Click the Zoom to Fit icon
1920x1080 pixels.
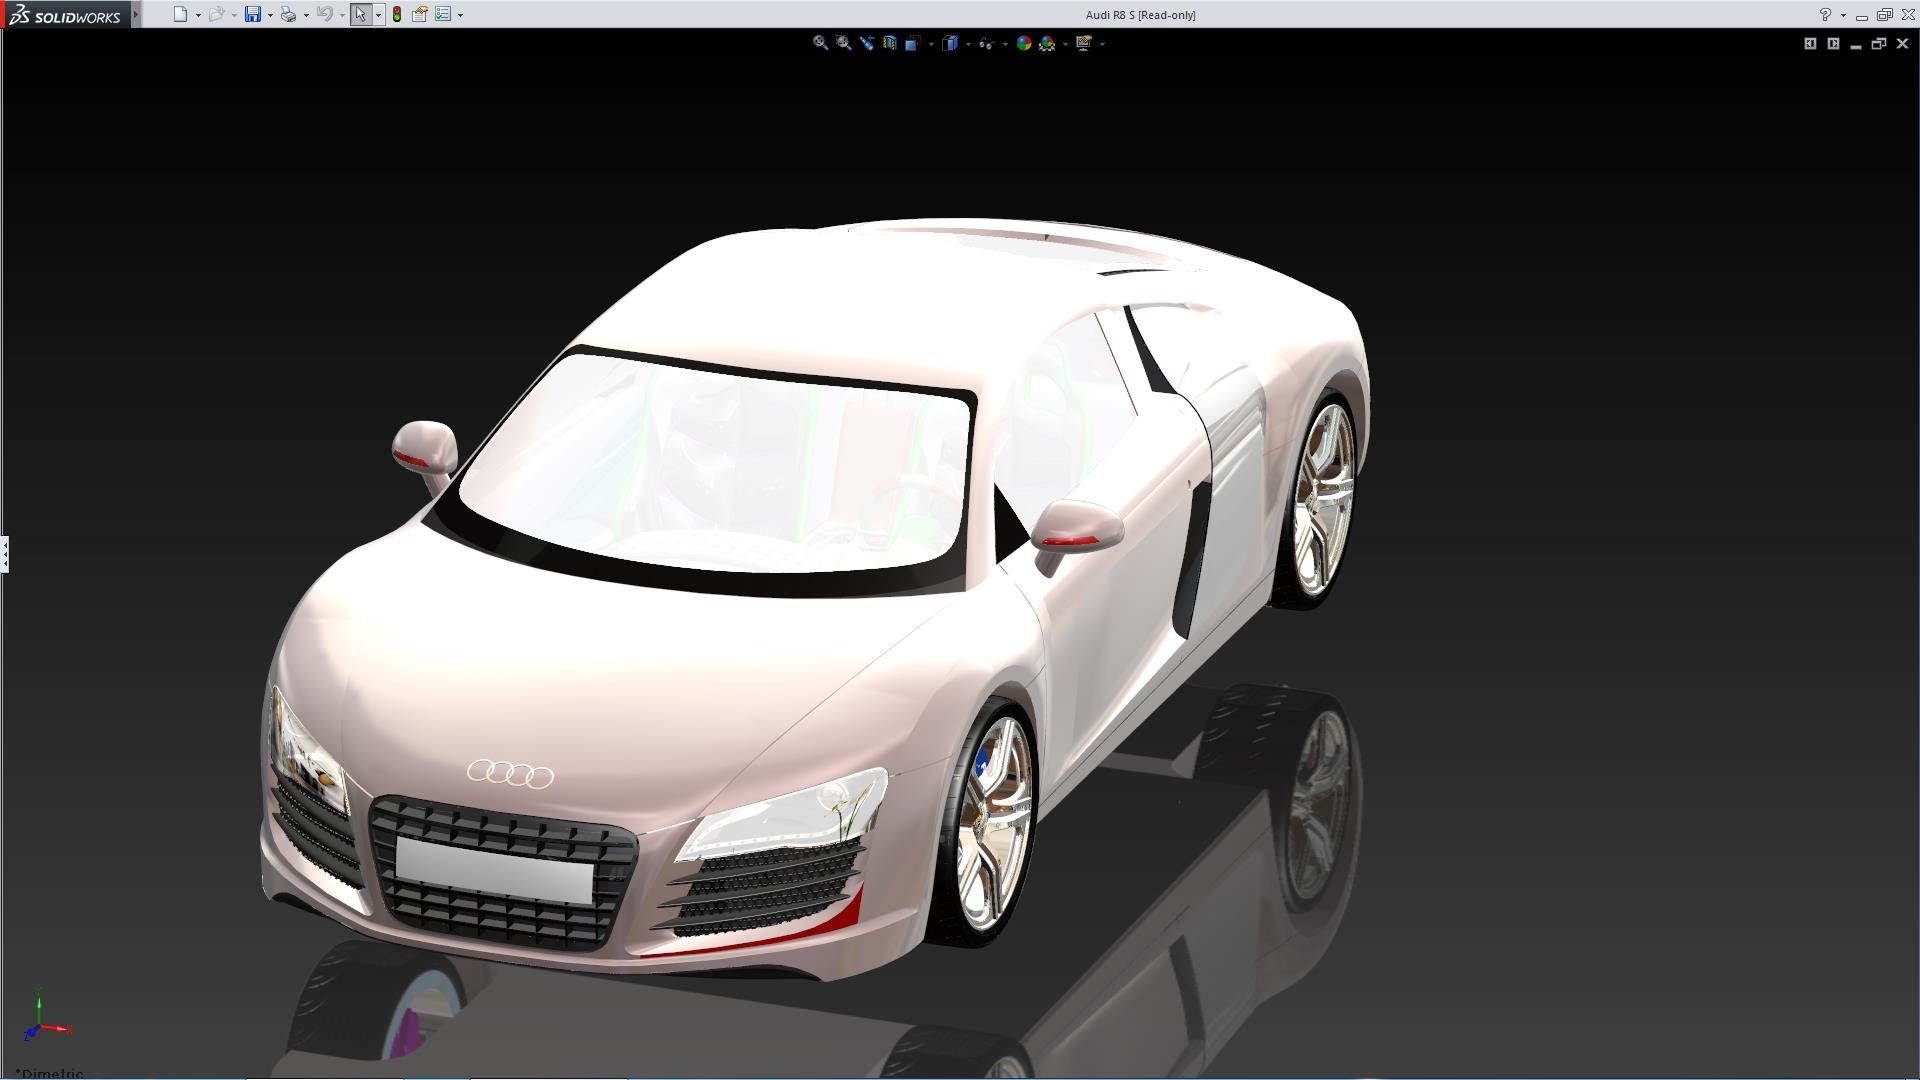(x=820, y=43)
